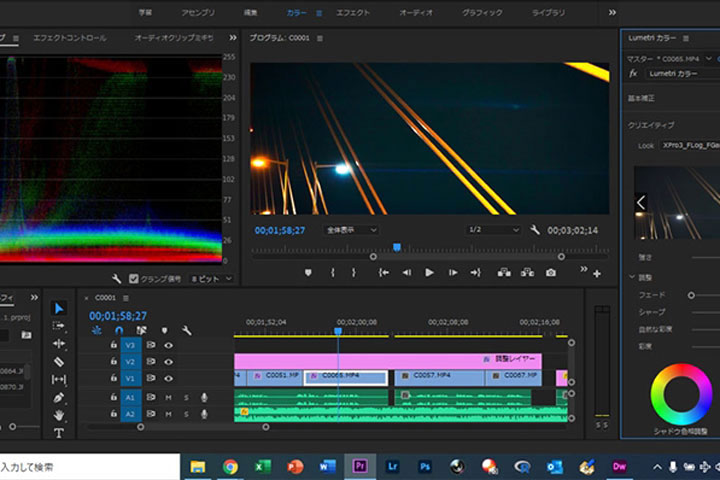Open the Look preset dropdown
720x480 pixels.
click(690, 145)
